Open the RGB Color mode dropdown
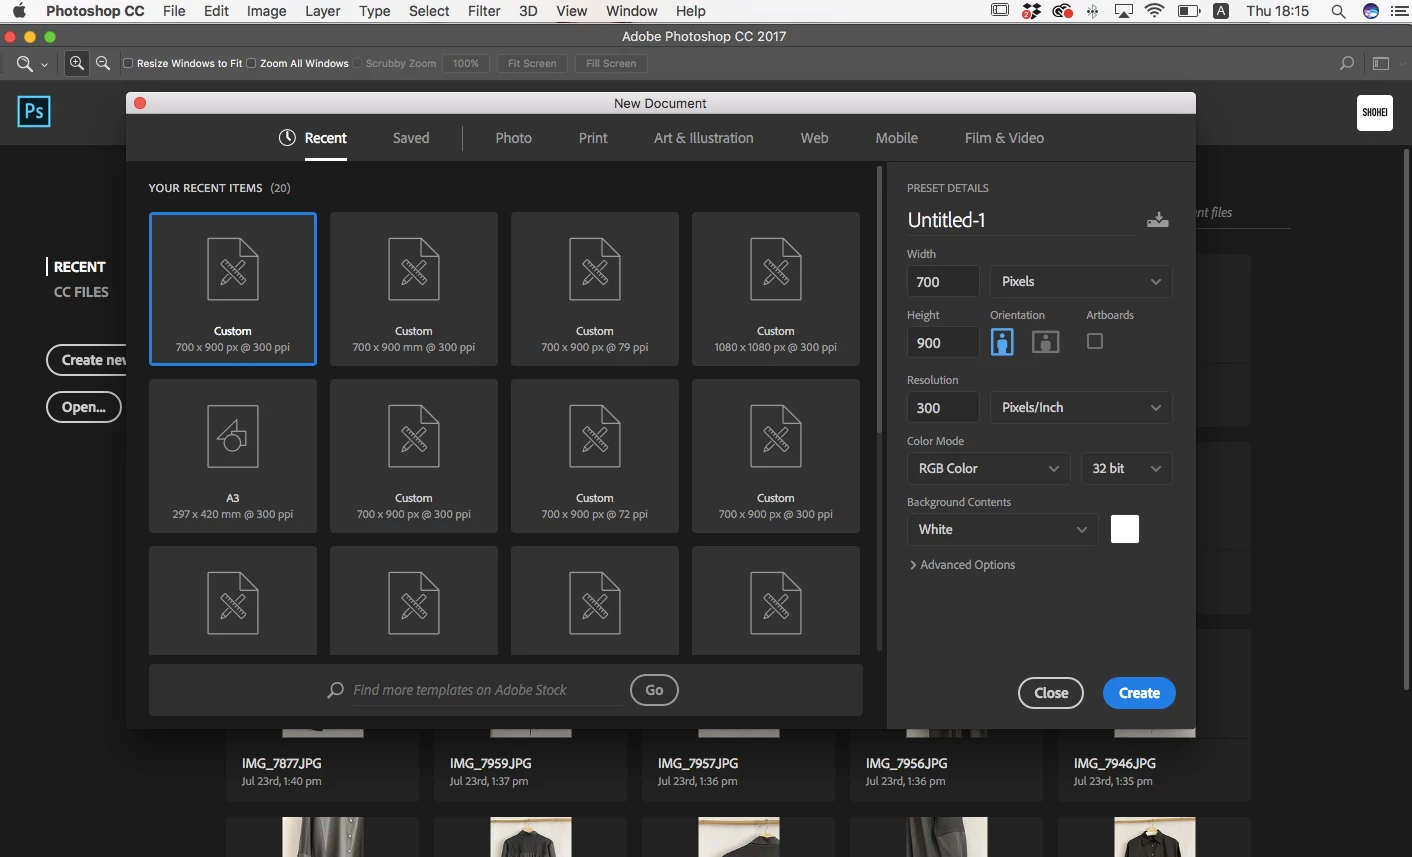This screenshot has height=857, width=1412. 988,469
